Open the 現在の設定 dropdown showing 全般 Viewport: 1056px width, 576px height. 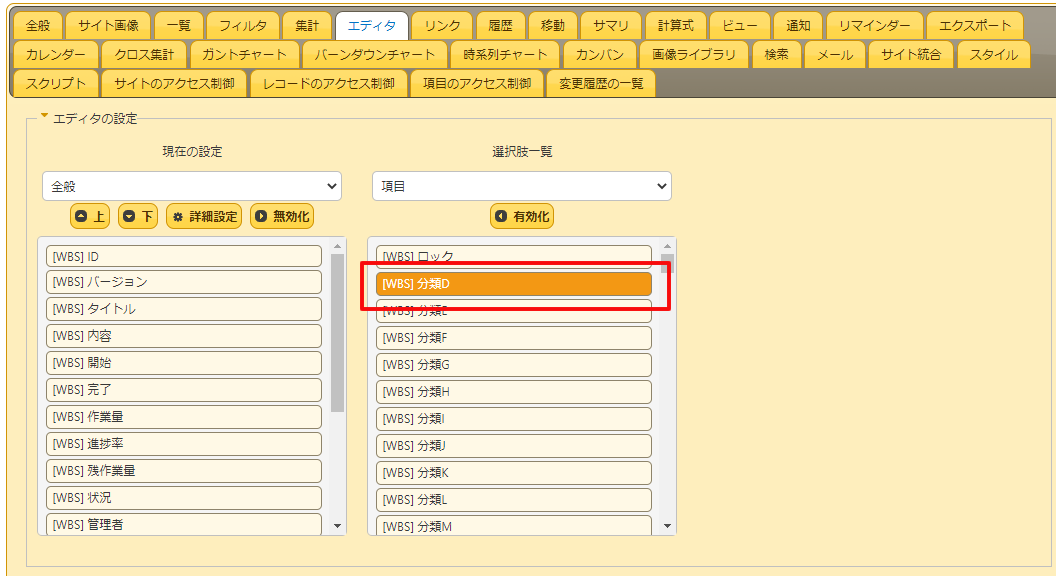[x=191, y=186]
